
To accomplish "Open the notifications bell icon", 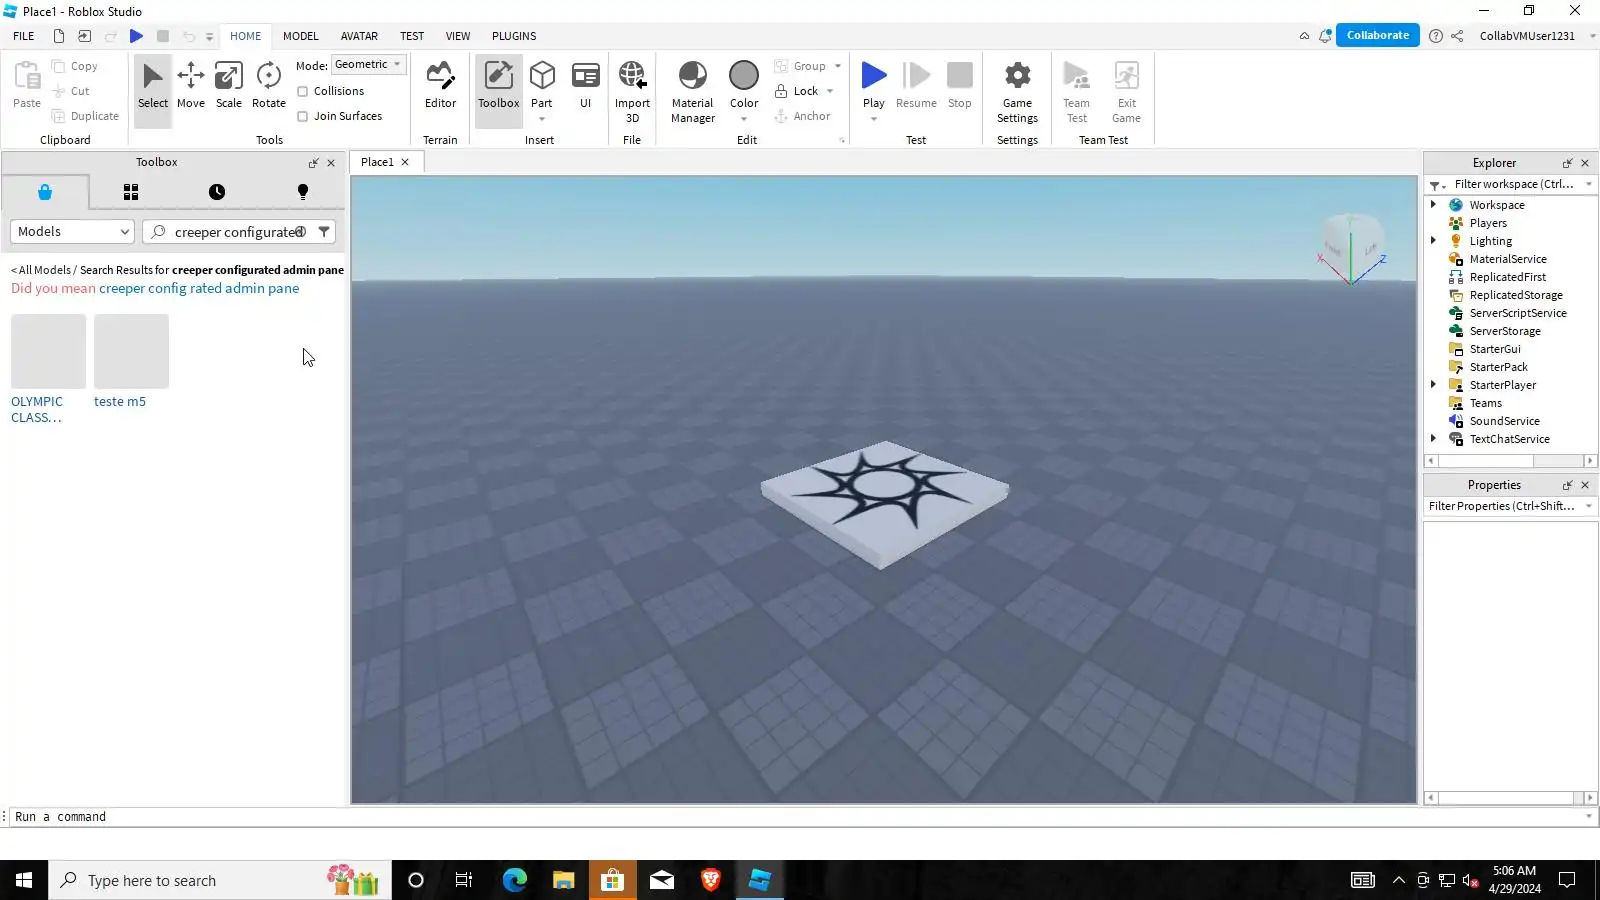I will [x=1325, y=36].
